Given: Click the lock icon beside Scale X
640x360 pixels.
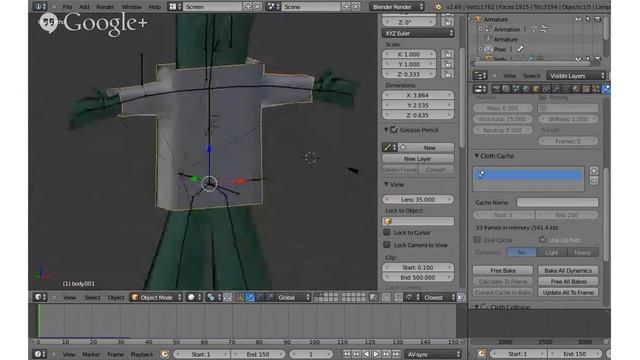Looking at the screenshot, I should (x=448, y=54).
